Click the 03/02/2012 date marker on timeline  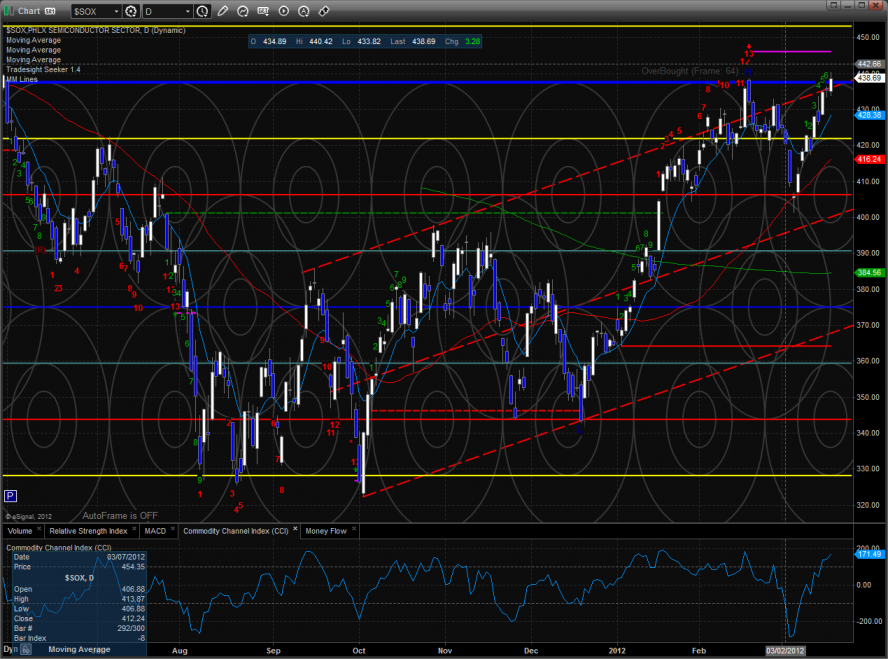pos(783,650)
